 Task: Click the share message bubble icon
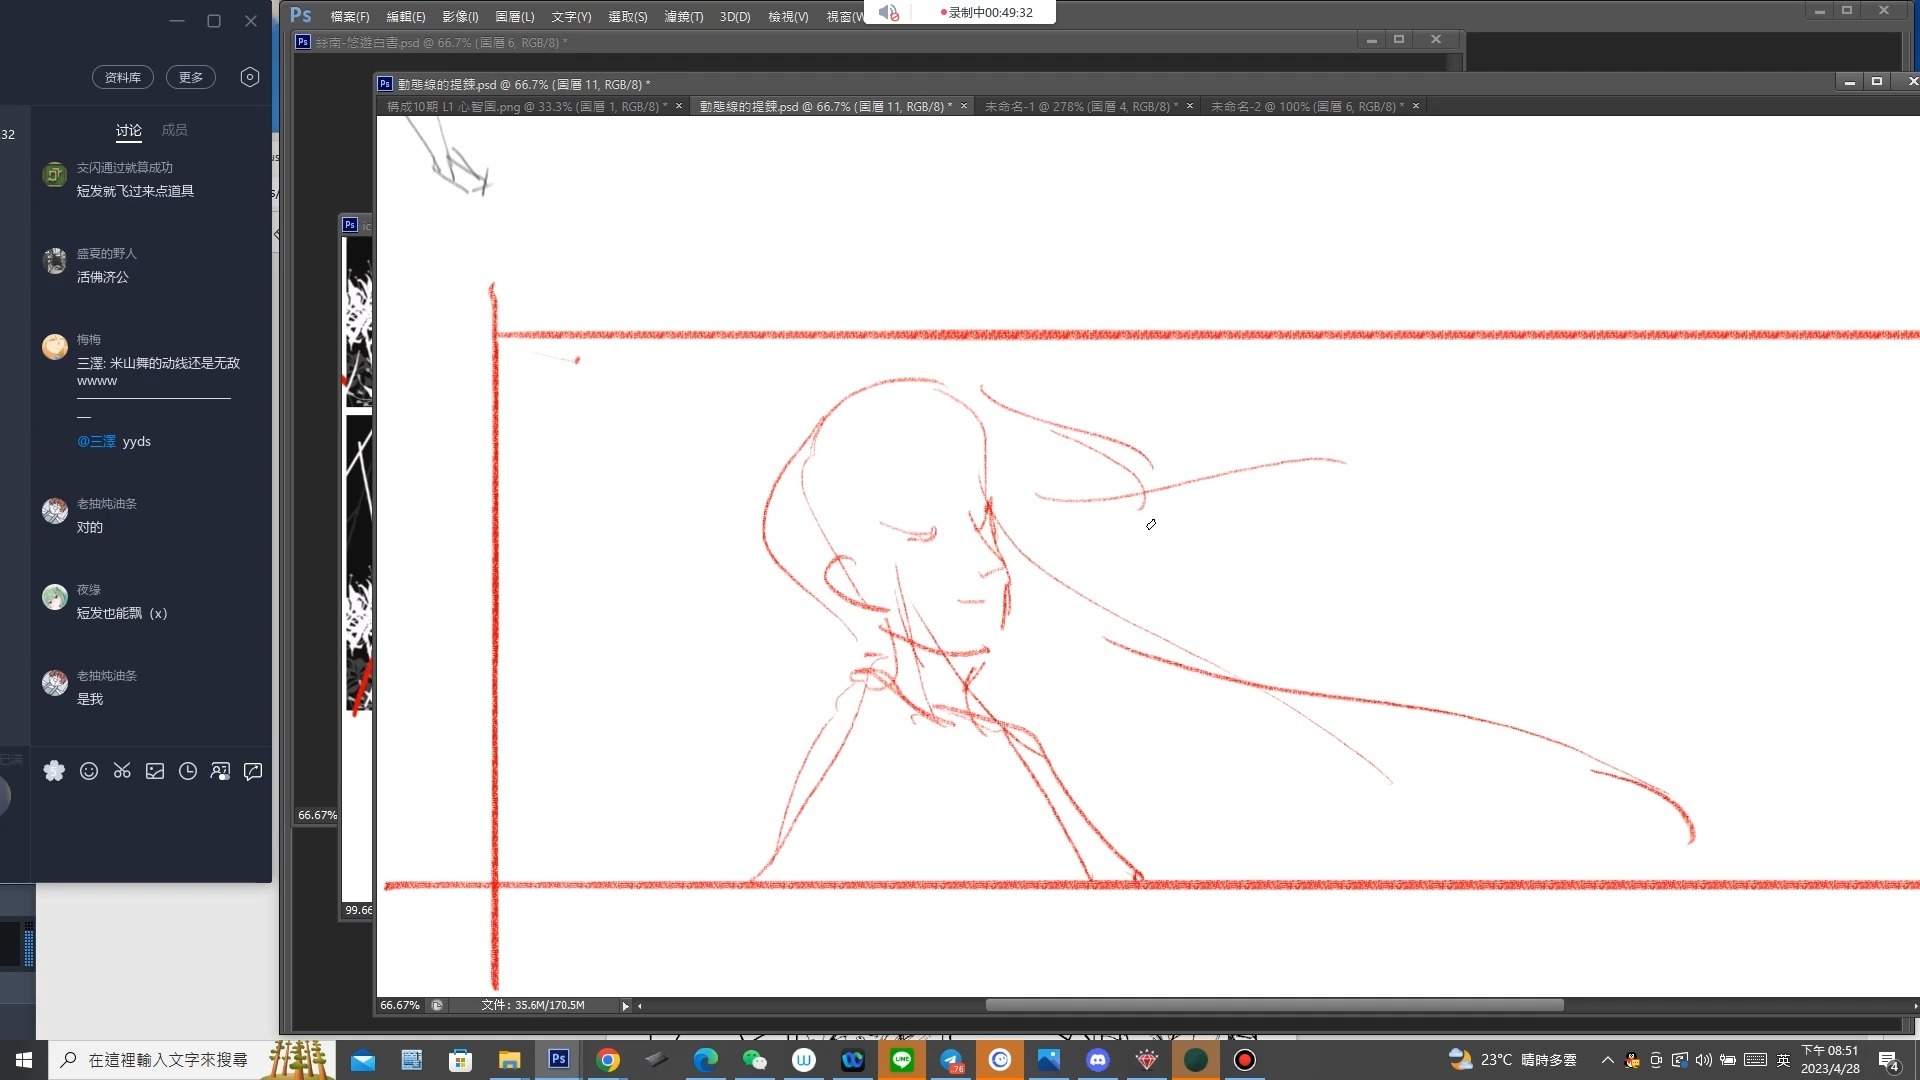click(x=253, y=771)
